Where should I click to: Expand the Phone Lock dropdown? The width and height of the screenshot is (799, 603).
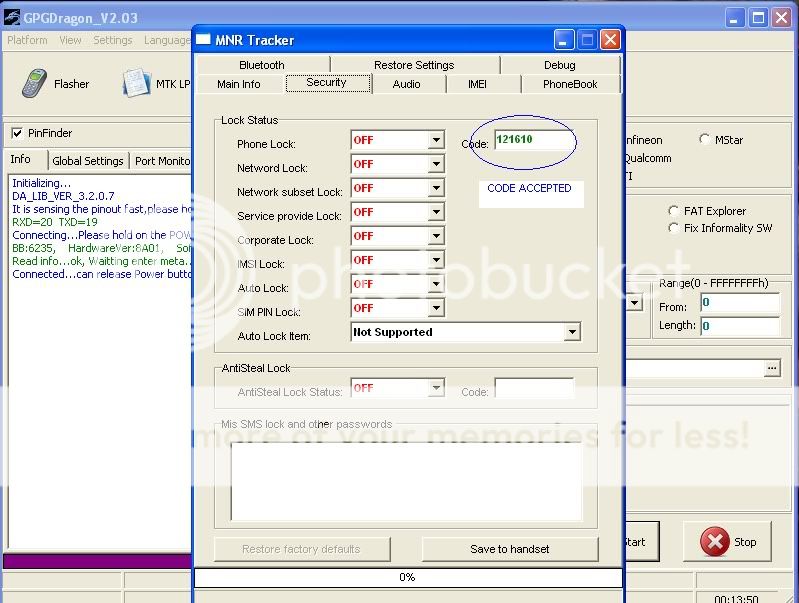pos(436,140)
